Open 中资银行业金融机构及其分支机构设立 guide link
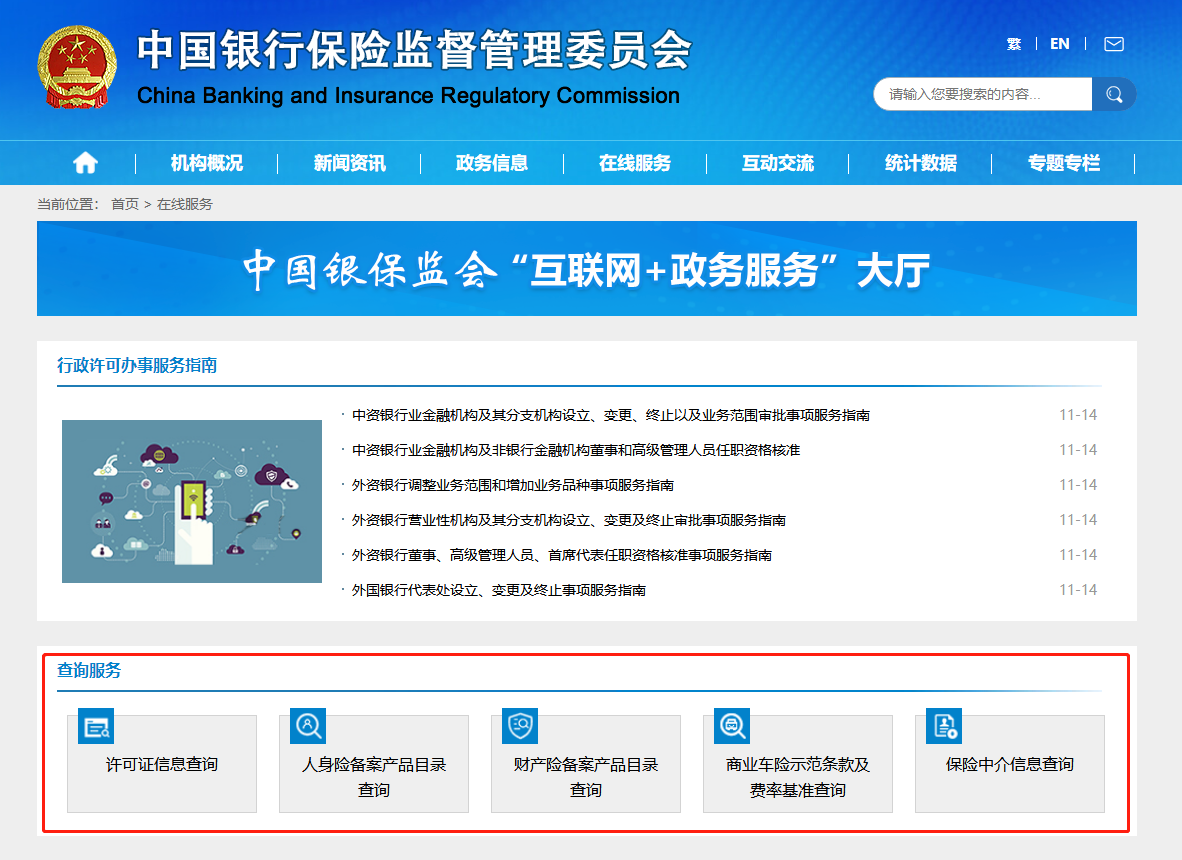This screenshot has height=860, width=1182. (x=611, y=415)
